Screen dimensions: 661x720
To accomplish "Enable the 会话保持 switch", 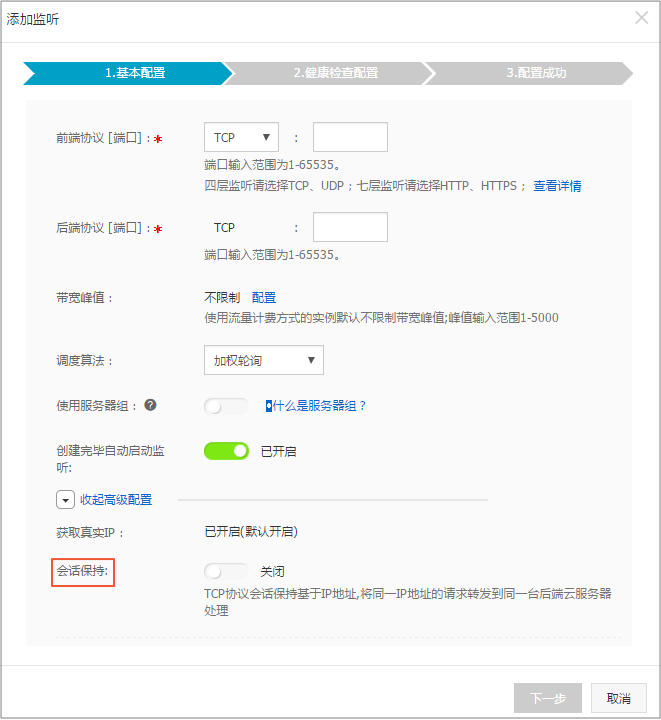I will point(226,571).
